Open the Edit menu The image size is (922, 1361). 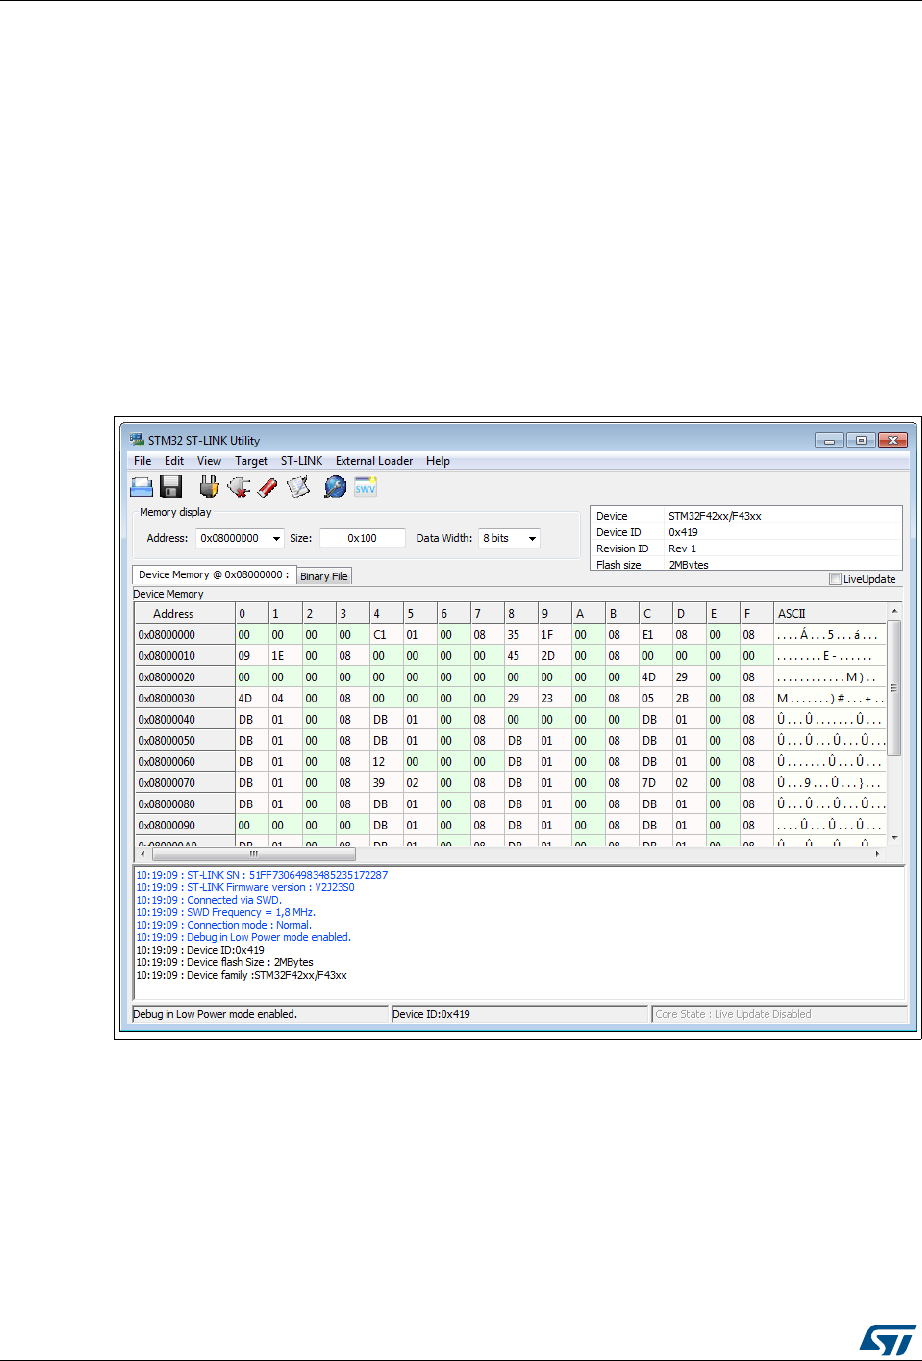[x=174, y=461]
